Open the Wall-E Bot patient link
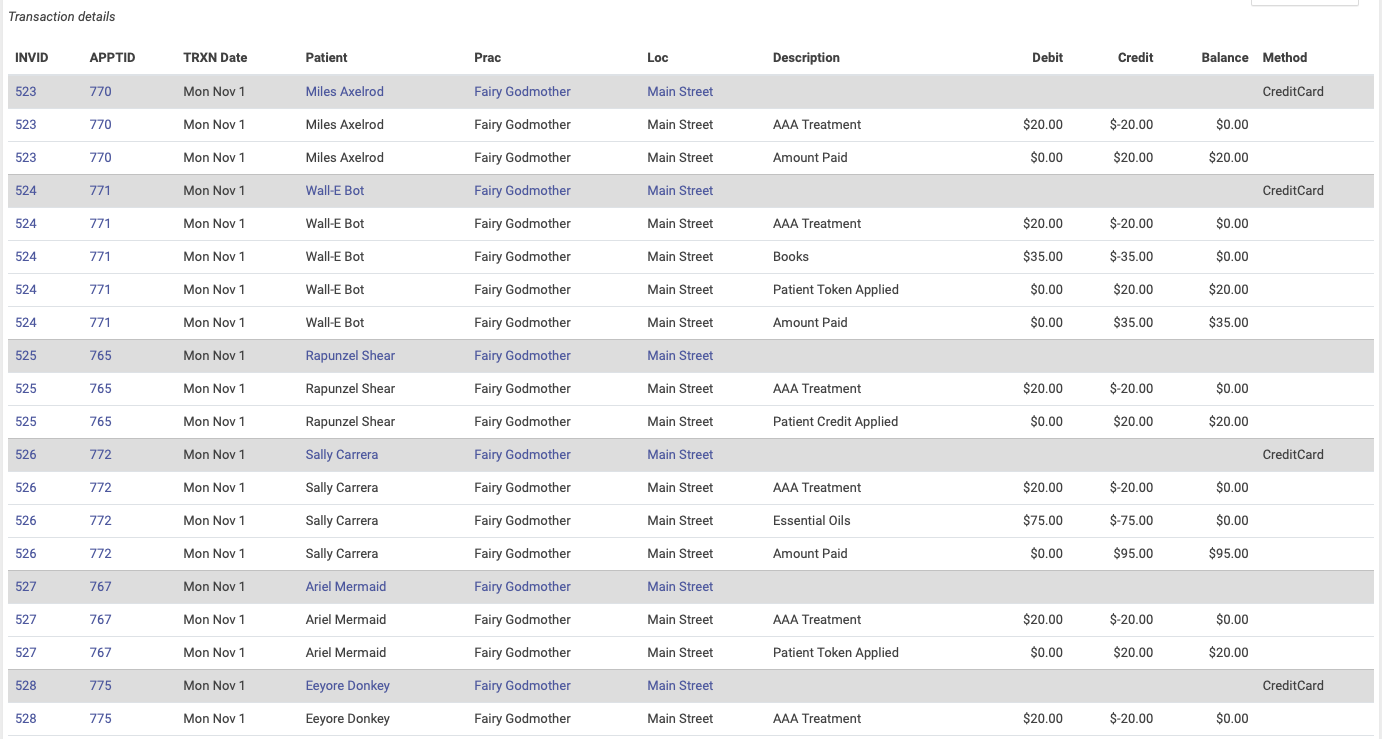Image resolution: width=1382 pixels, height=739 pixels. click(335, 190)
